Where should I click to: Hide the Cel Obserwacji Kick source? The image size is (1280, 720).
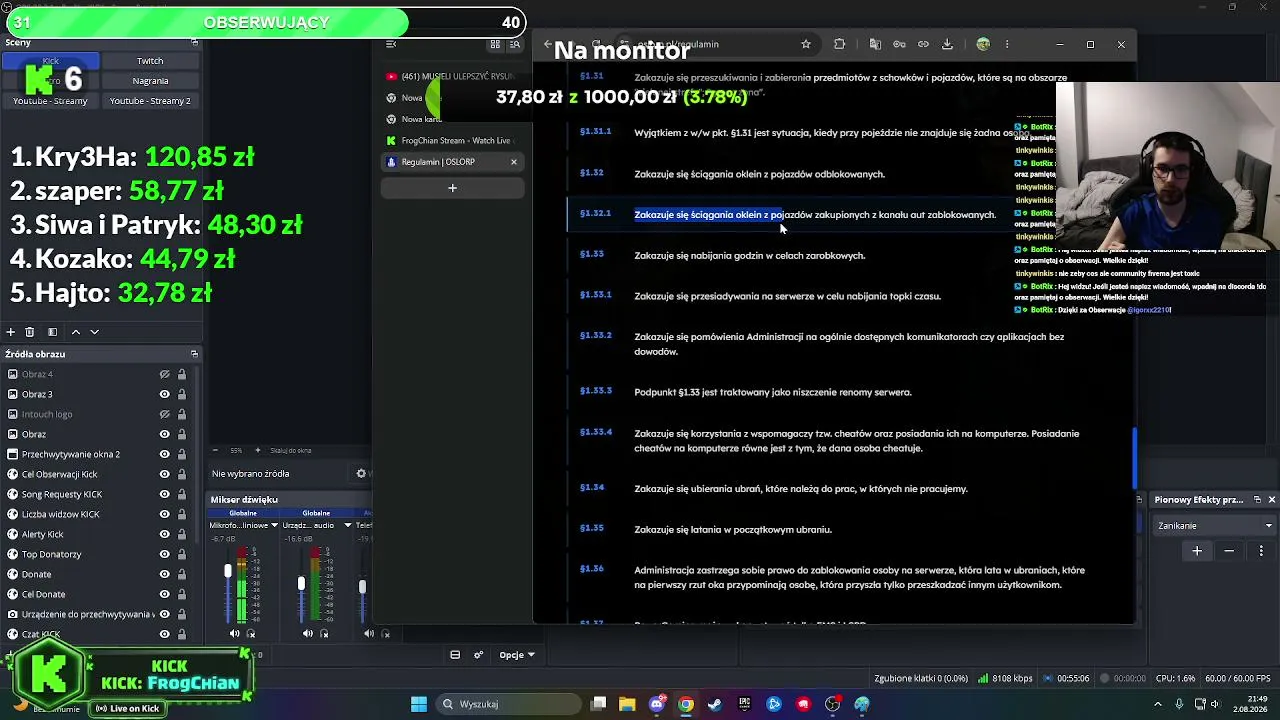coord(164,474)
